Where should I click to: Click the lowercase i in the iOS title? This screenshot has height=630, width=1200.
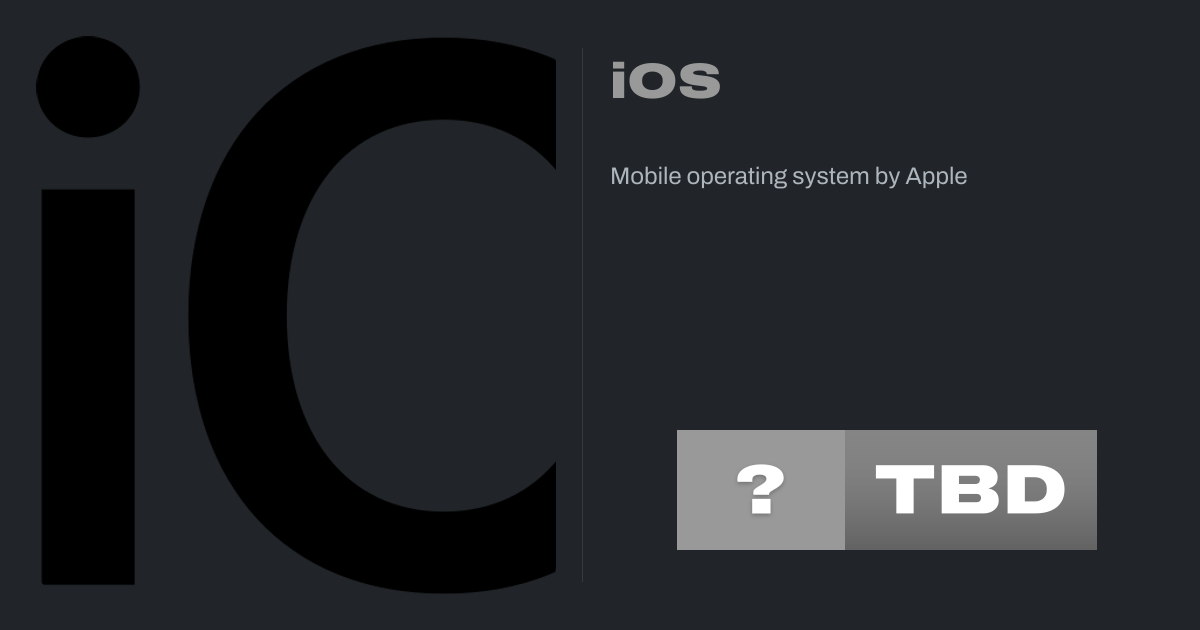click(x=618, y=81)
